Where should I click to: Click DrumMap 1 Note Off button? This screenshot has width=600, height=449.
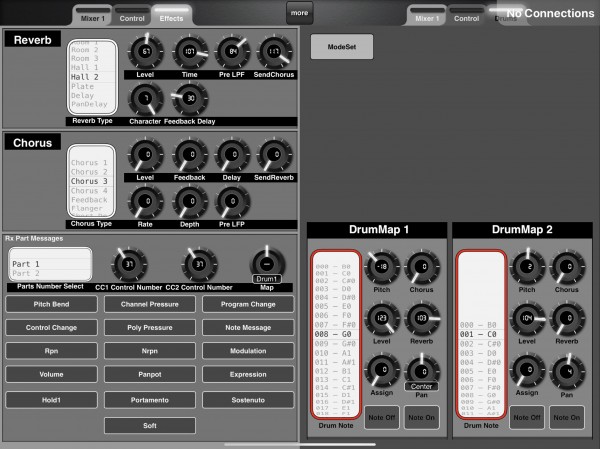tap(382, 417)
